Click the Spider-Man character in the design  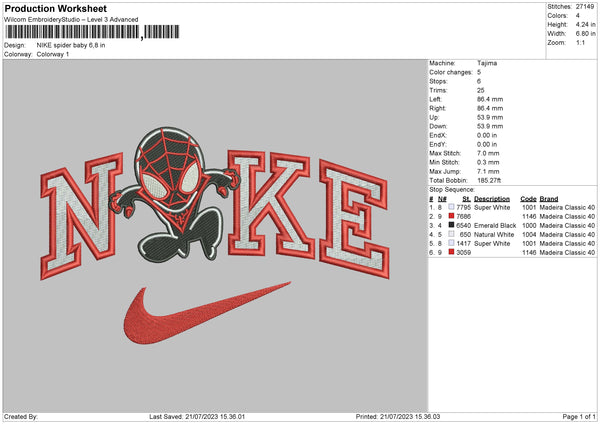pos(174,194)
